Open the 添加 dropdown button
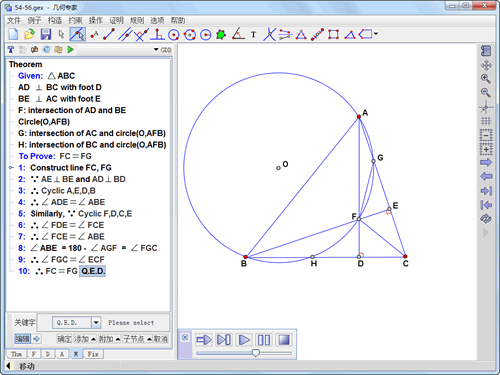This screenshot has width=500, height=375. (x=85, y=339)
